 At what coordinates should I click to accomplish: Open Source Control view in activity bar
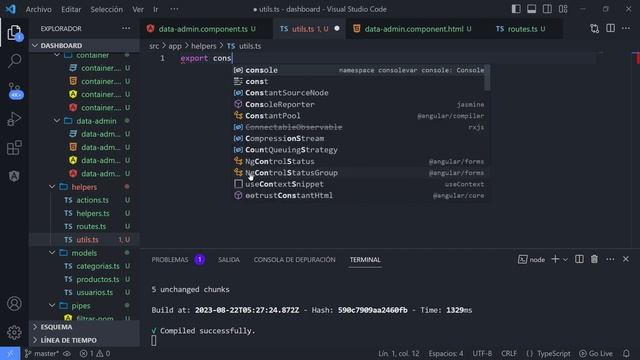coord(15,91)
